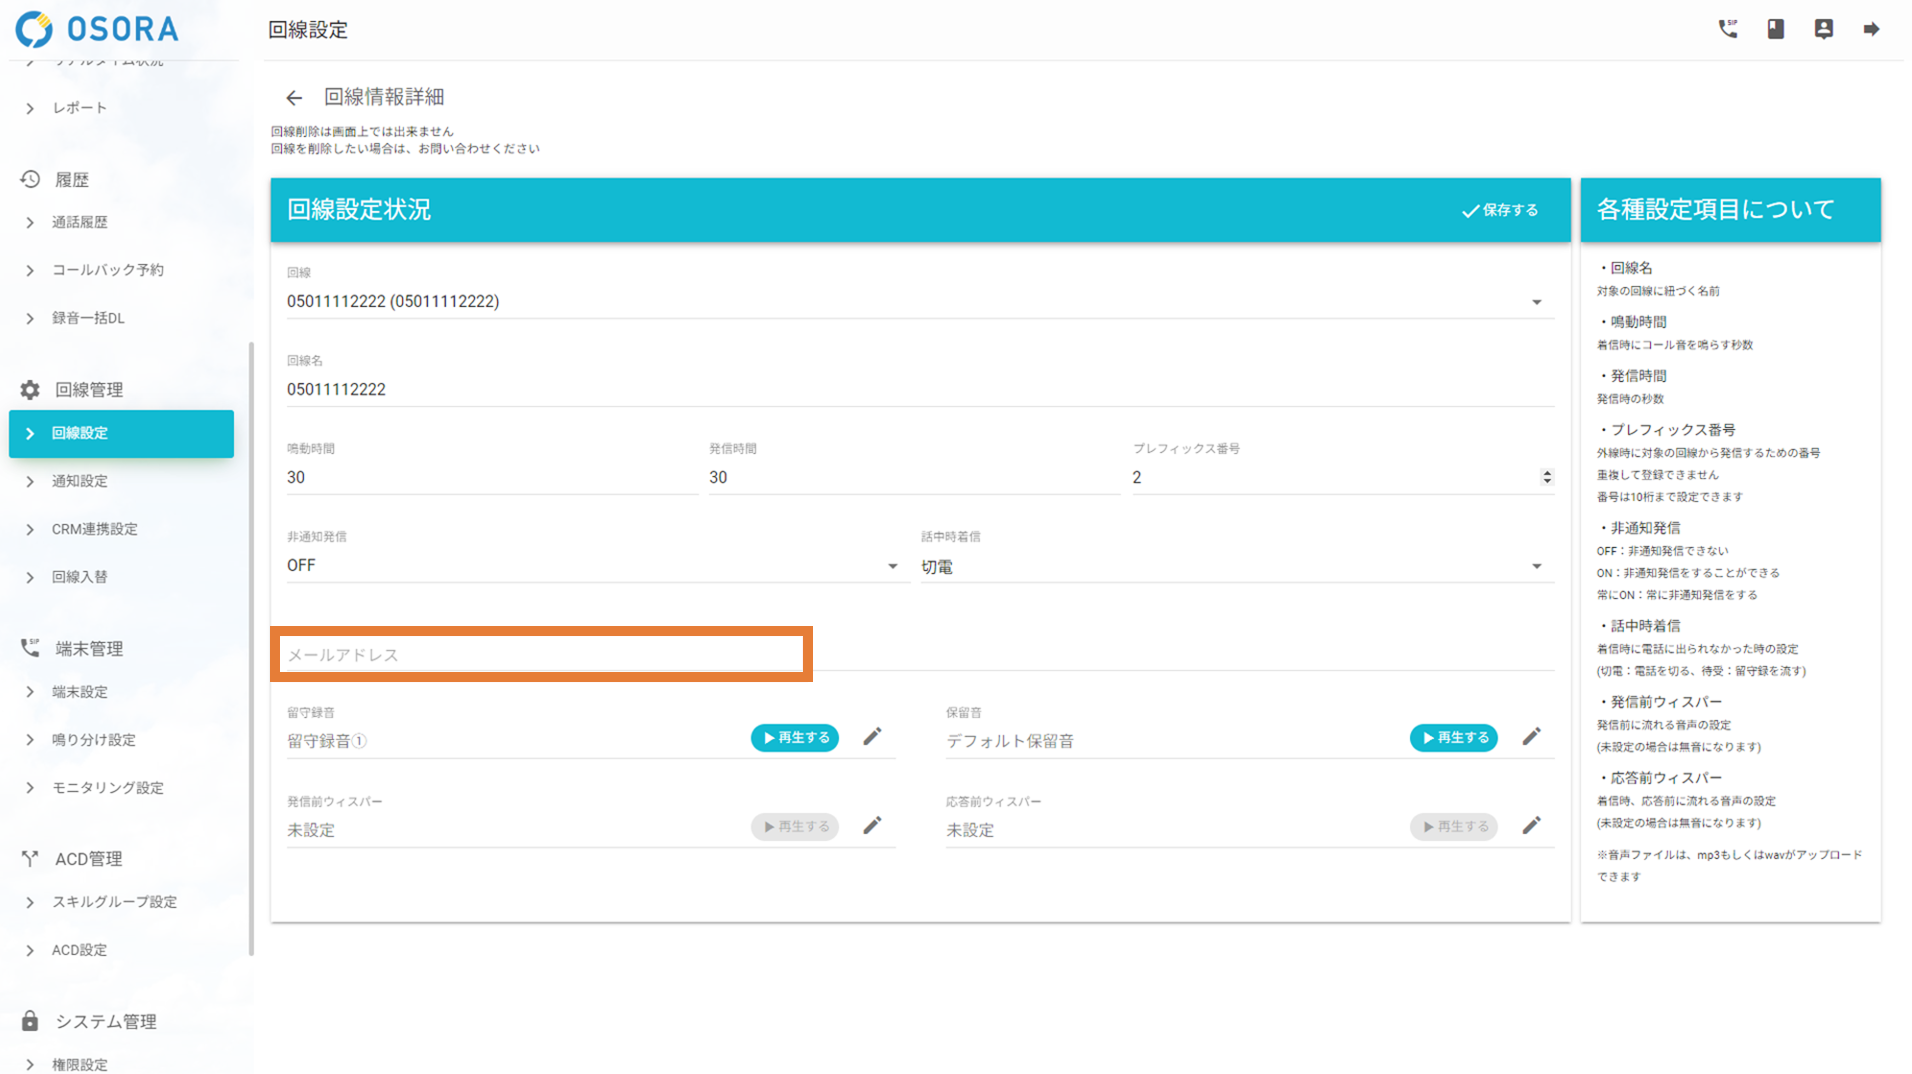Open the phonebook icon in header
This screenshot has width=1912, height=1074.
coord(1775,29)
